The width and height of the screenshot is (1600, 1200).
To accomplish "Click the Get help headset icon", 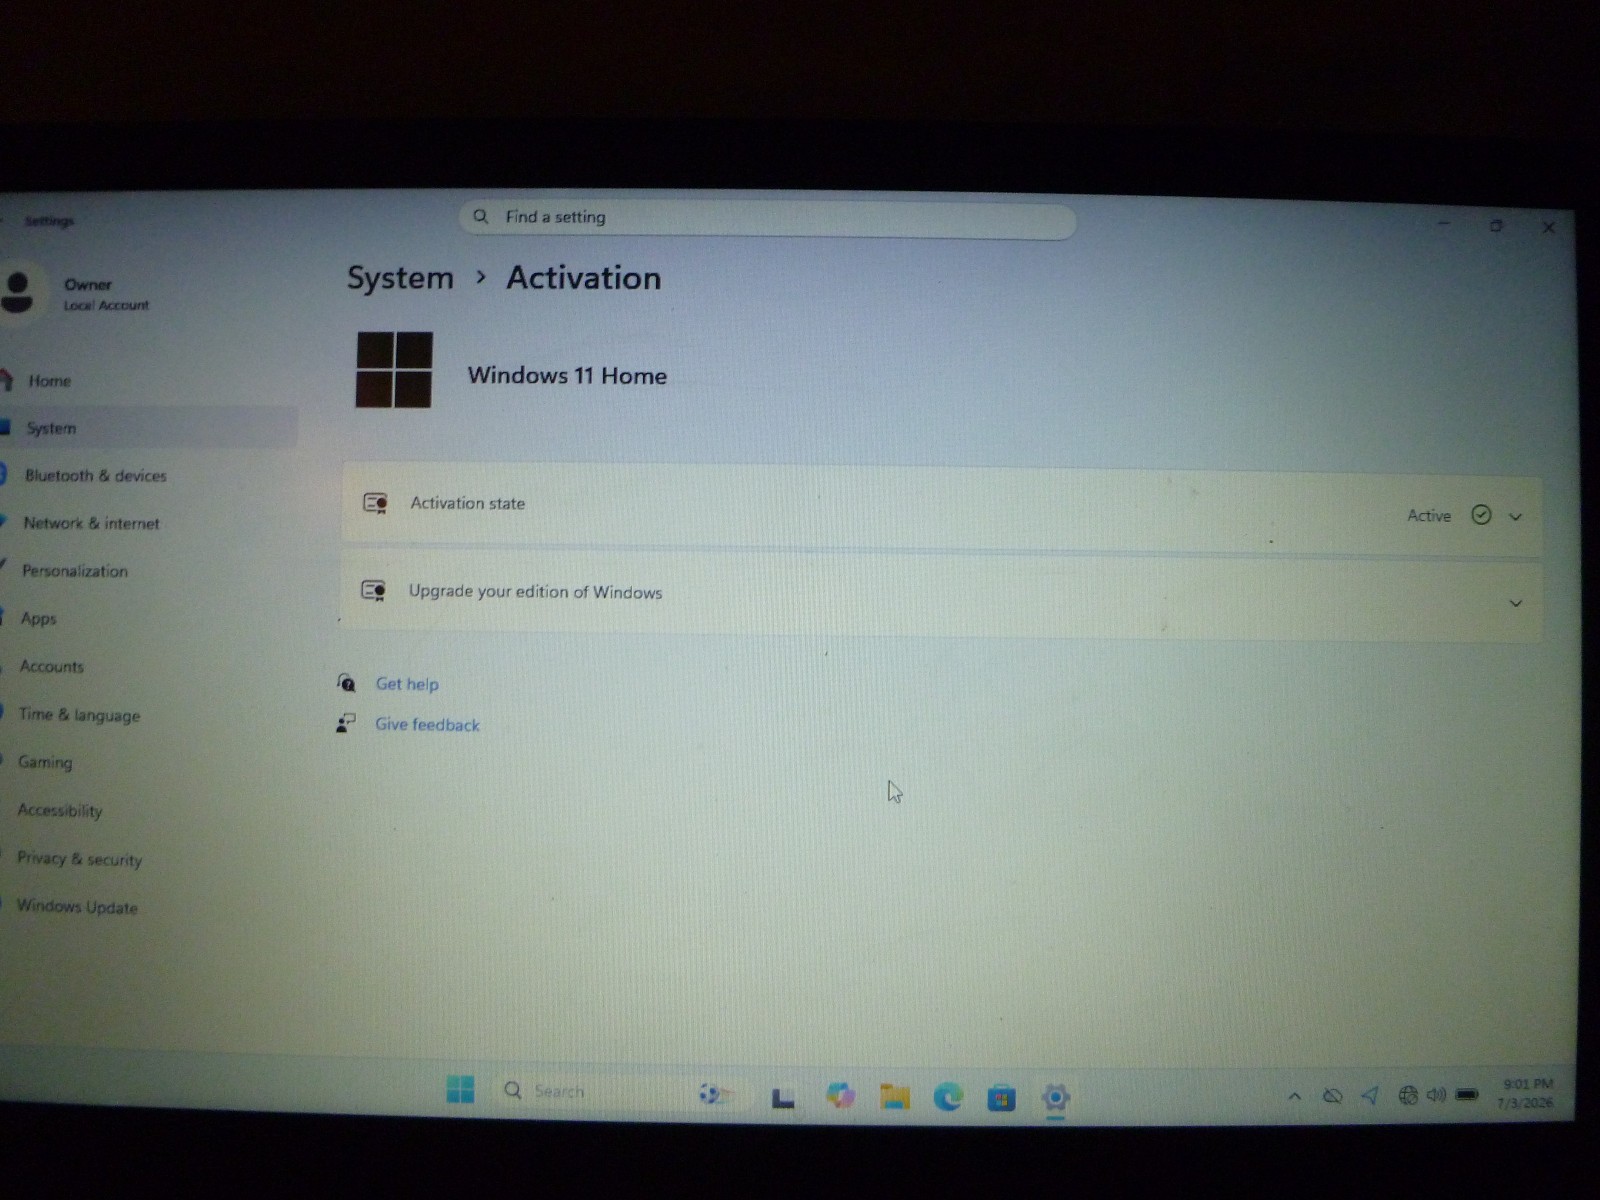I will [x=346, y=683].
